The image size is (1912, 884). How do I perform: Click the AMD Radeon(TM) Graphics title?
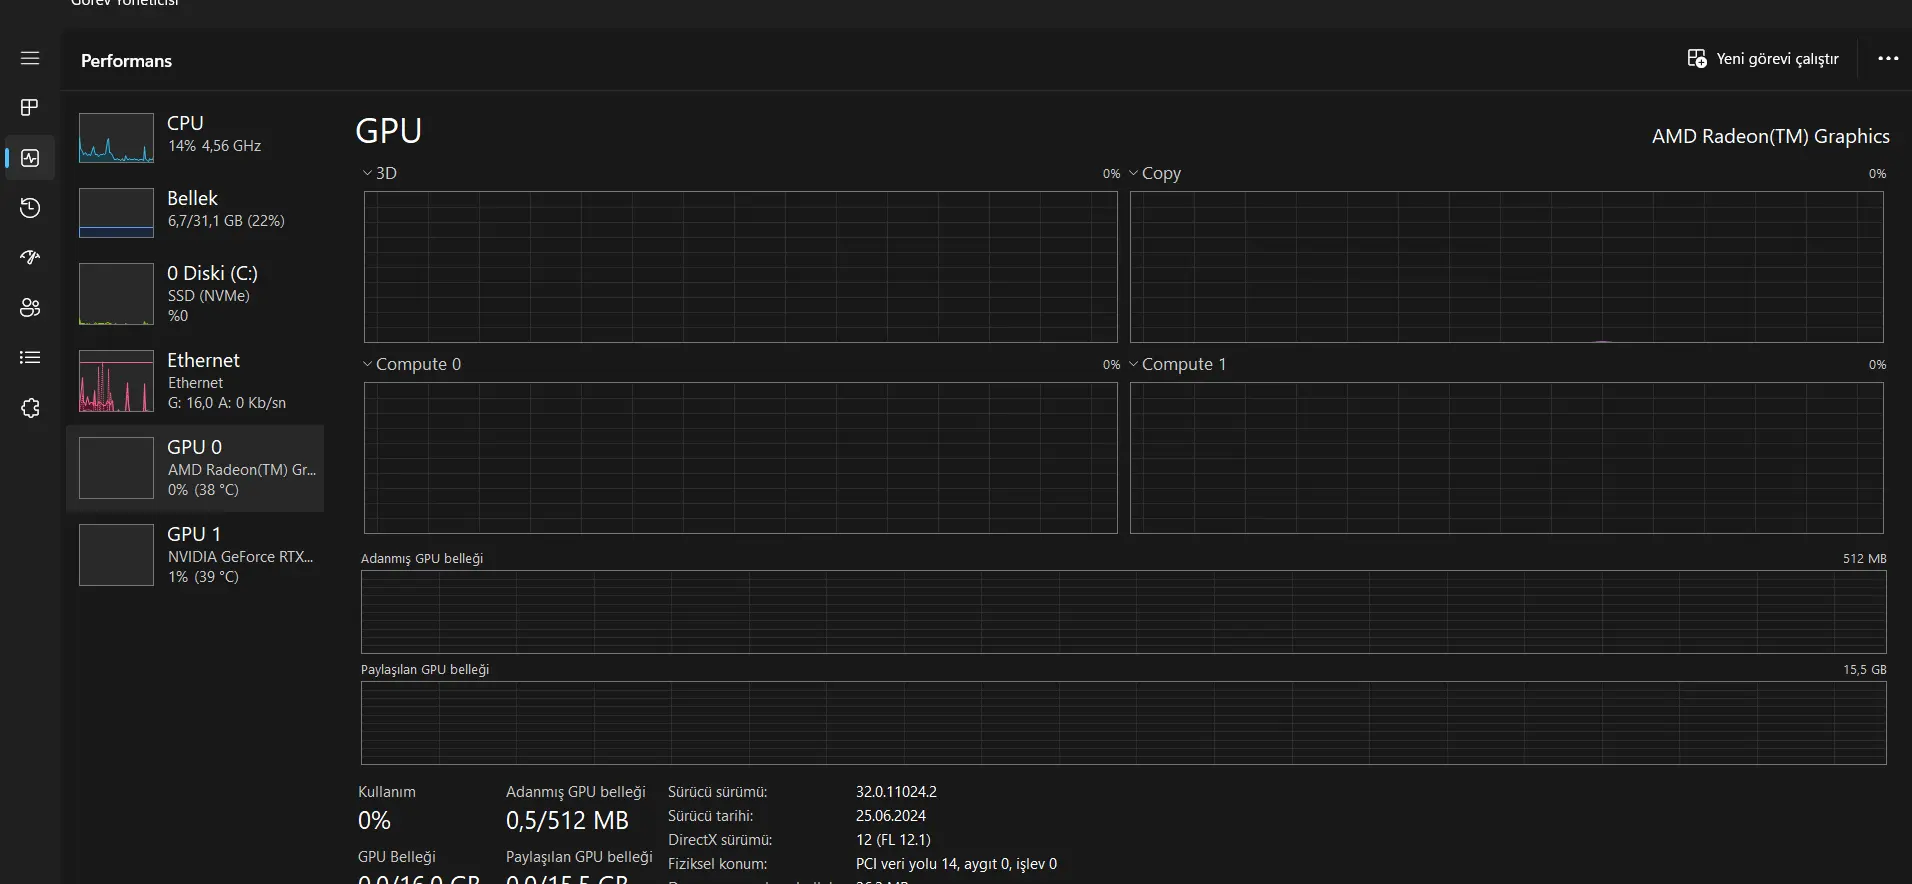click(x=1770, y=137)
